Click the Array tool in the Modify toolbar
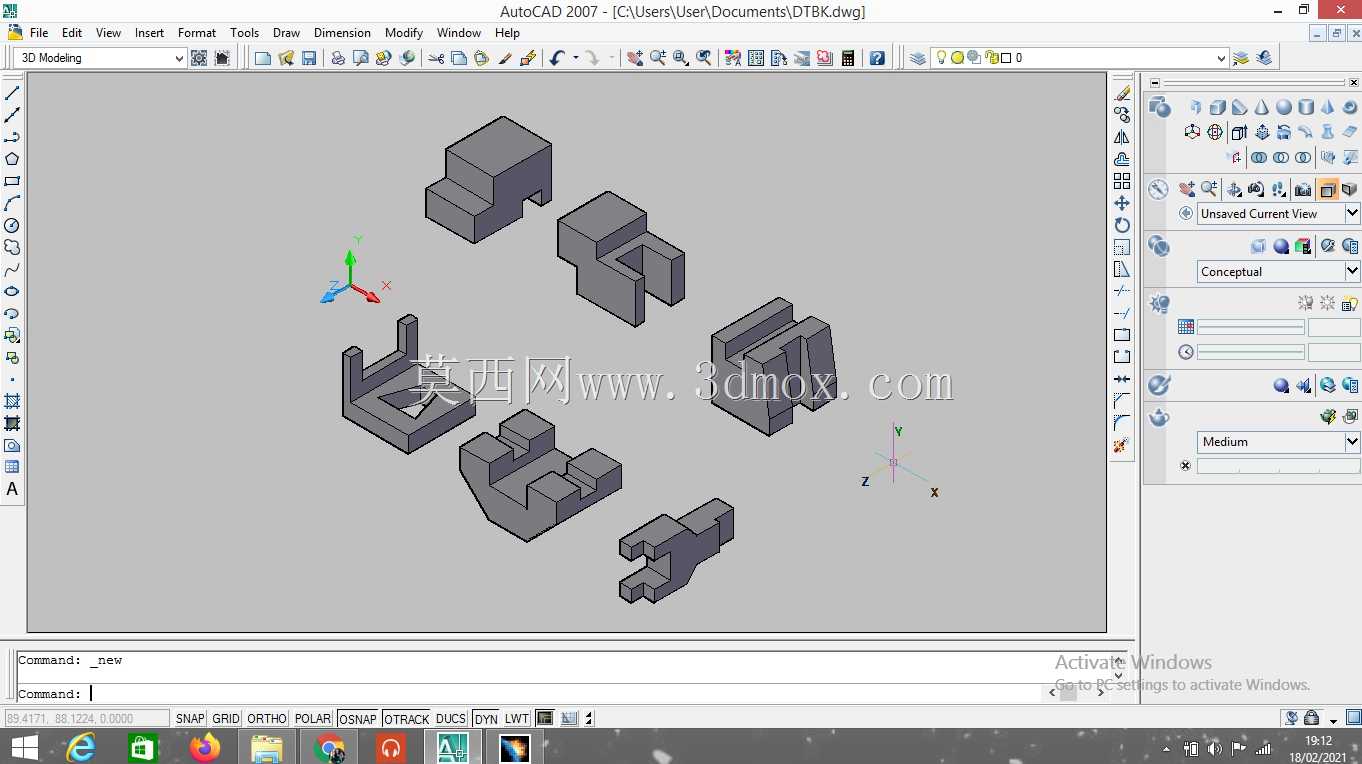 point(1122,181)
